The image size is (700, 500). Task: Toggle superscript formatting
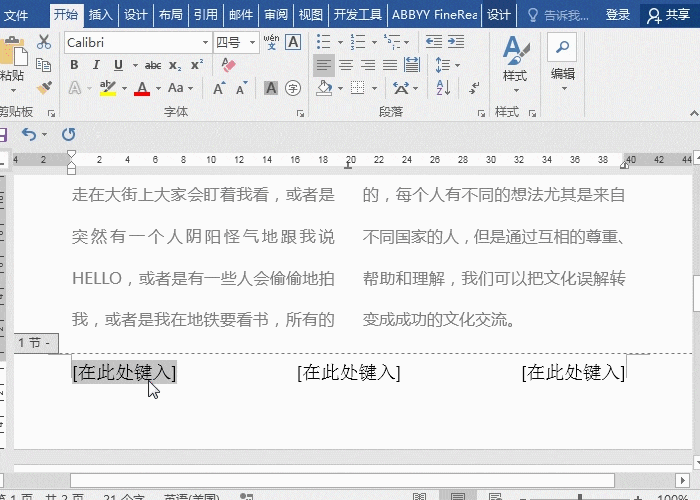point(197,65)
